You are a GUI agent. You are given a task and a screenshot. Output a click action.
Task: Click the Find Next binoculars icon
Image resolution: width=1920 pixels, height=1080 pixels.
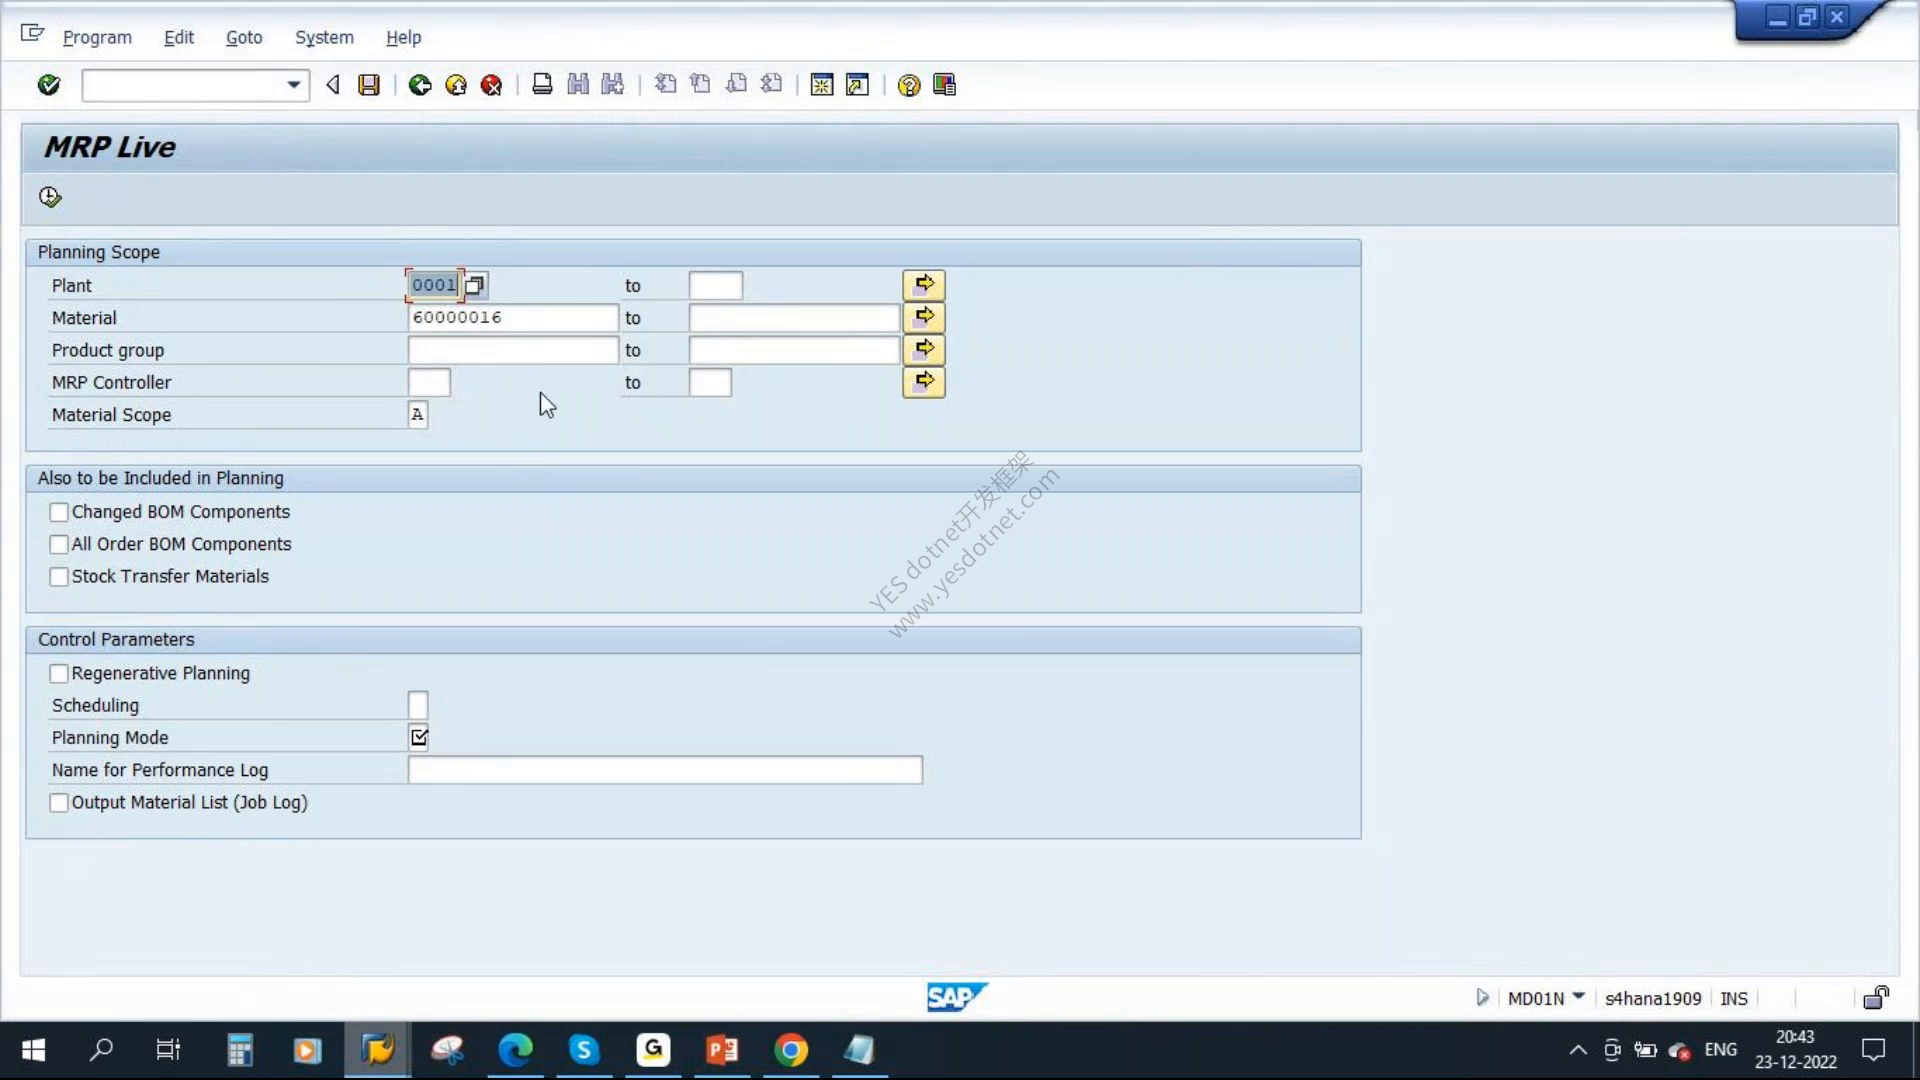[x=613, y=85]
